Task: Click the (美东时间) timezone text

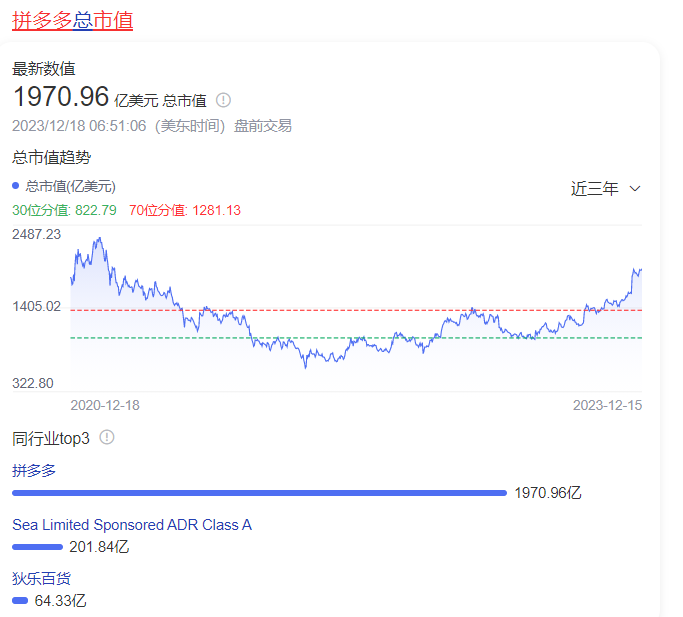Action: 190,126
